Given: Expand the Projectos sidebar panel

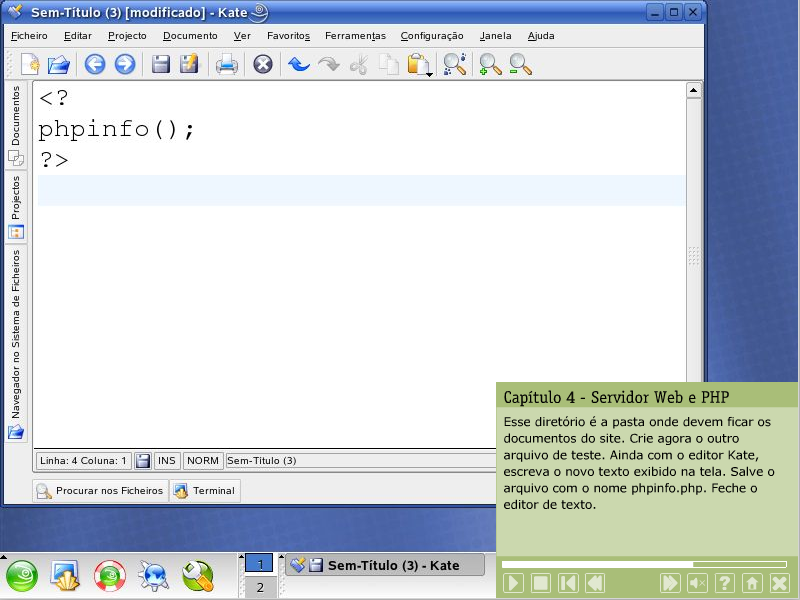Looking at the screenshot, I should tap(15, 206).
